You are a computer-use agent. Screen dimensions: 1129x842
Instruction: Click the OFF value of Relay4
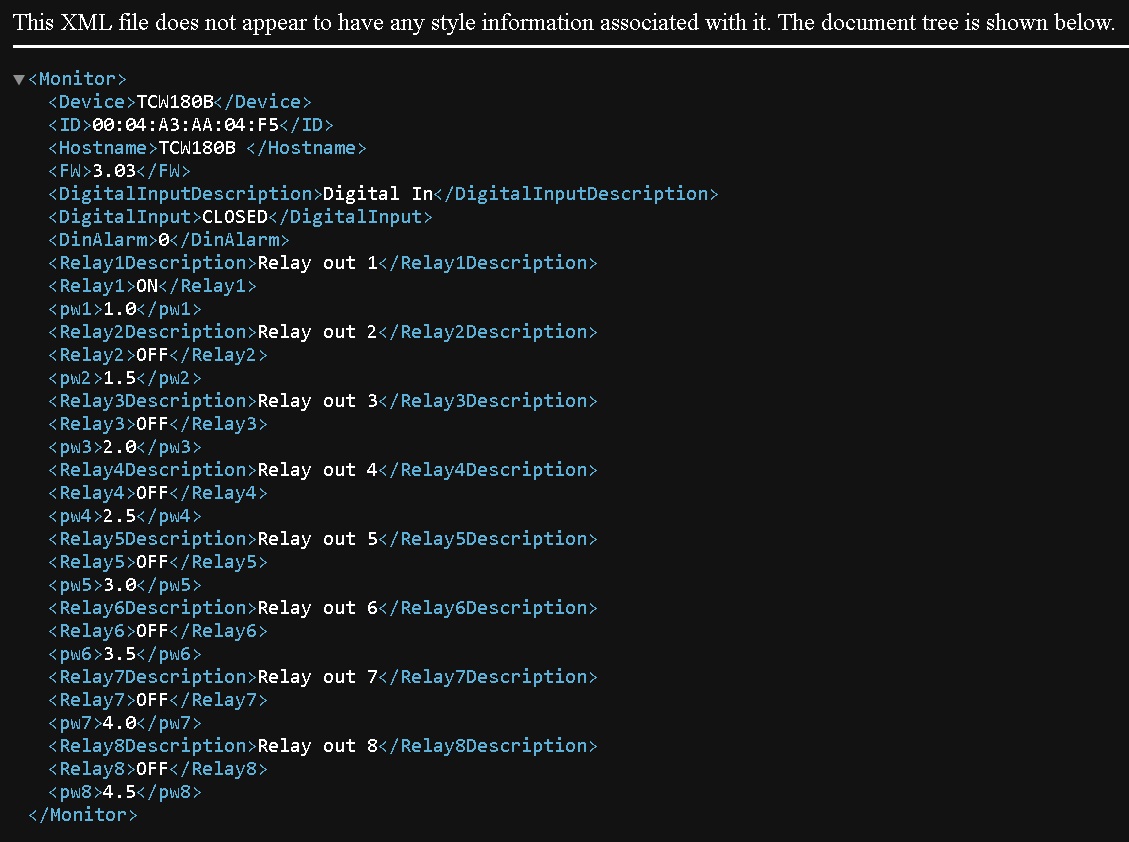click(152, 493)
